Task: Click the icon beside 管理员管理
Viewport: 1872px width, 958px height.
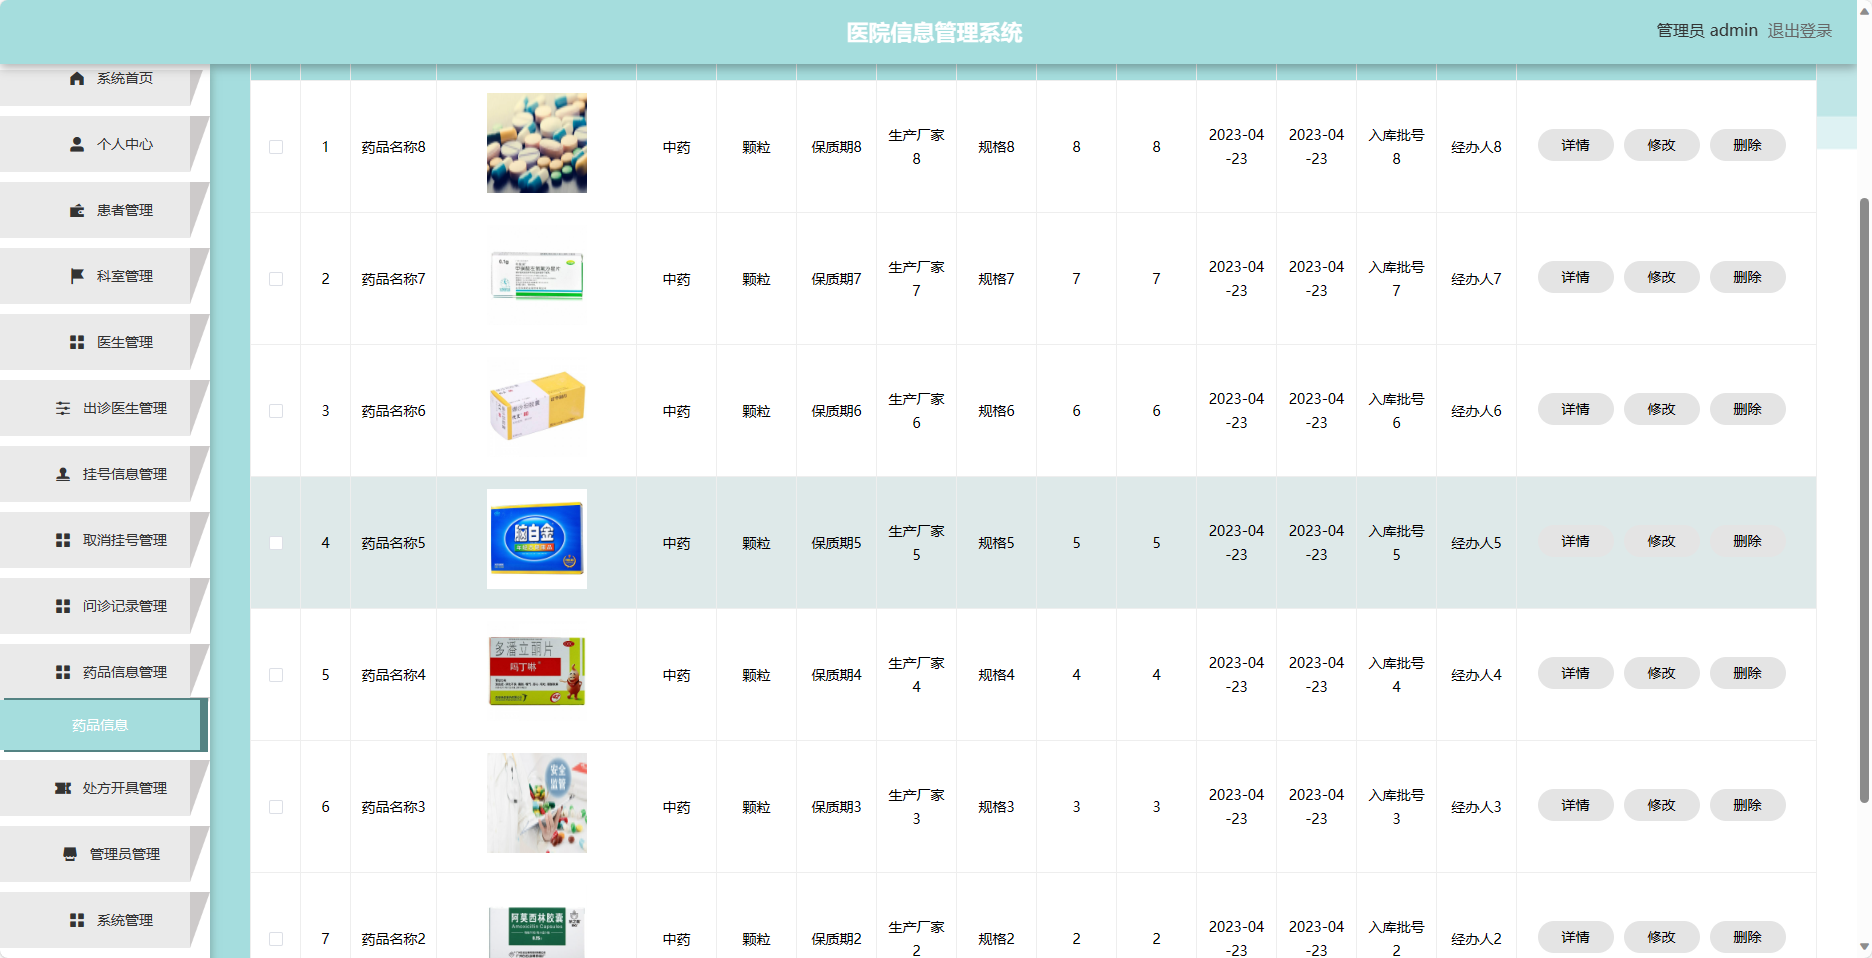Action: [x=70, y=854]
